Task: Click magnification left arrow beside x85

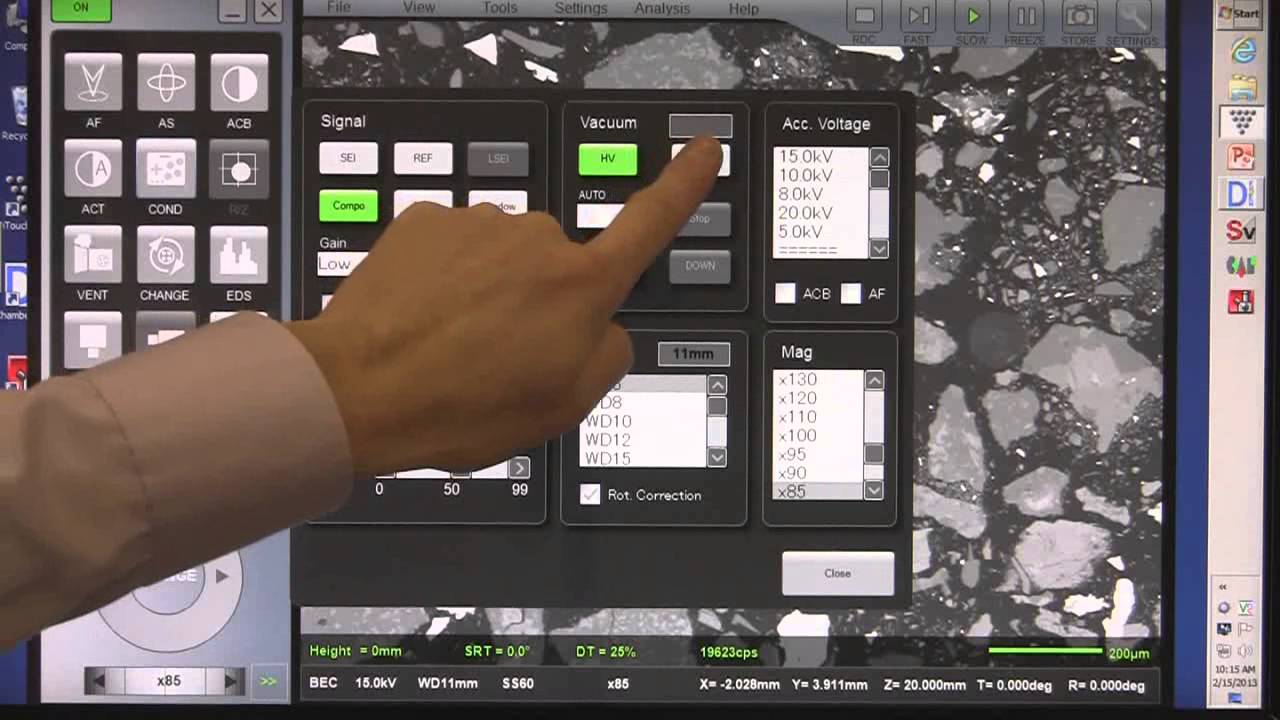Action: pos(97,681)
